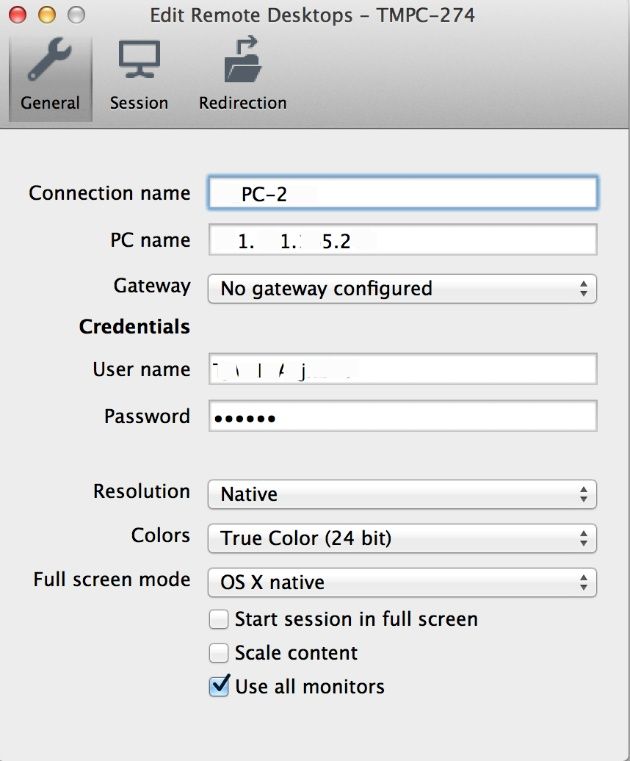Click the Resolution dropdown stepper arrows
630x761 pixels.
[x=584, y=495]
